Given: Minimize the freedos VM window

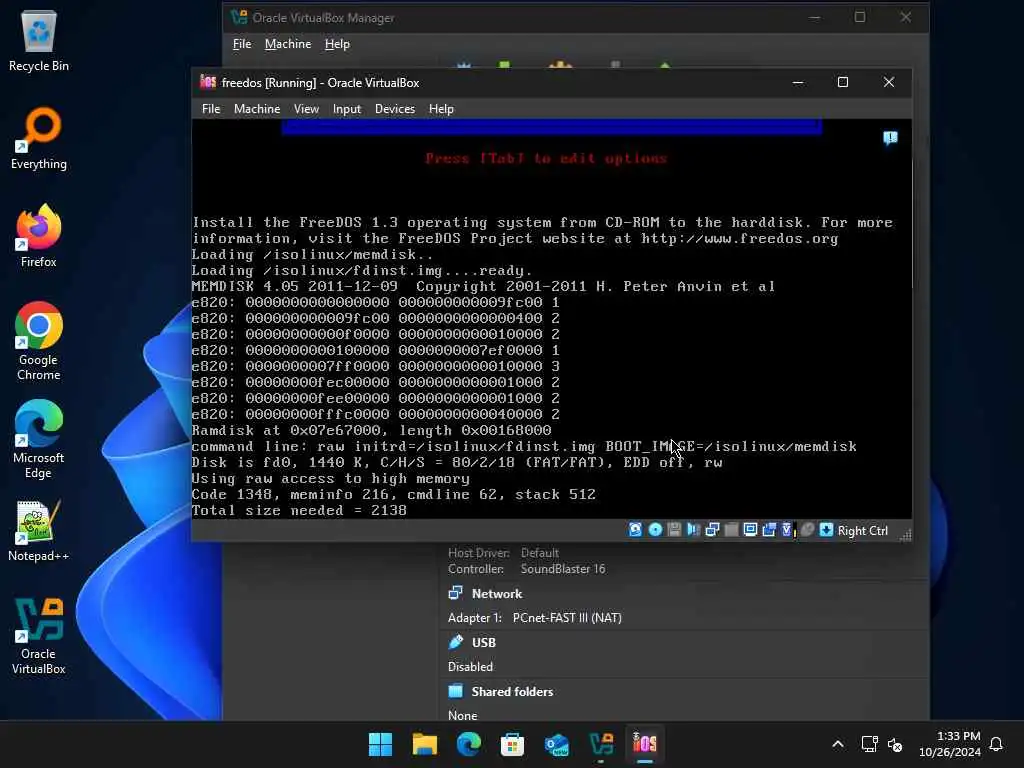Looking at the screenshot, I should (798, 82).
